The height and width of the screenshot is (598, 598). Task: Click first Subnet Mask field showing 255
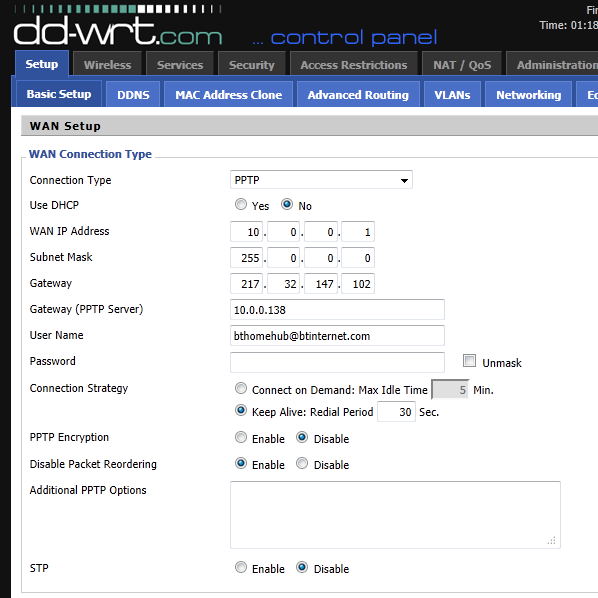tap(246, 257)
